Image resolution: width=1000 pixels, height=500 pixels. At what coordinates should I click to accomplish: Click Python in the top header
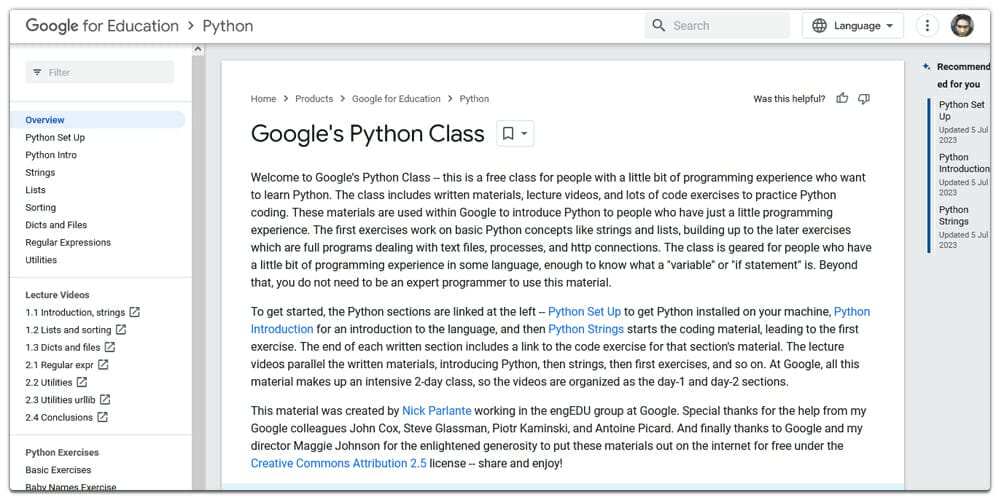(x=228, y=26)
